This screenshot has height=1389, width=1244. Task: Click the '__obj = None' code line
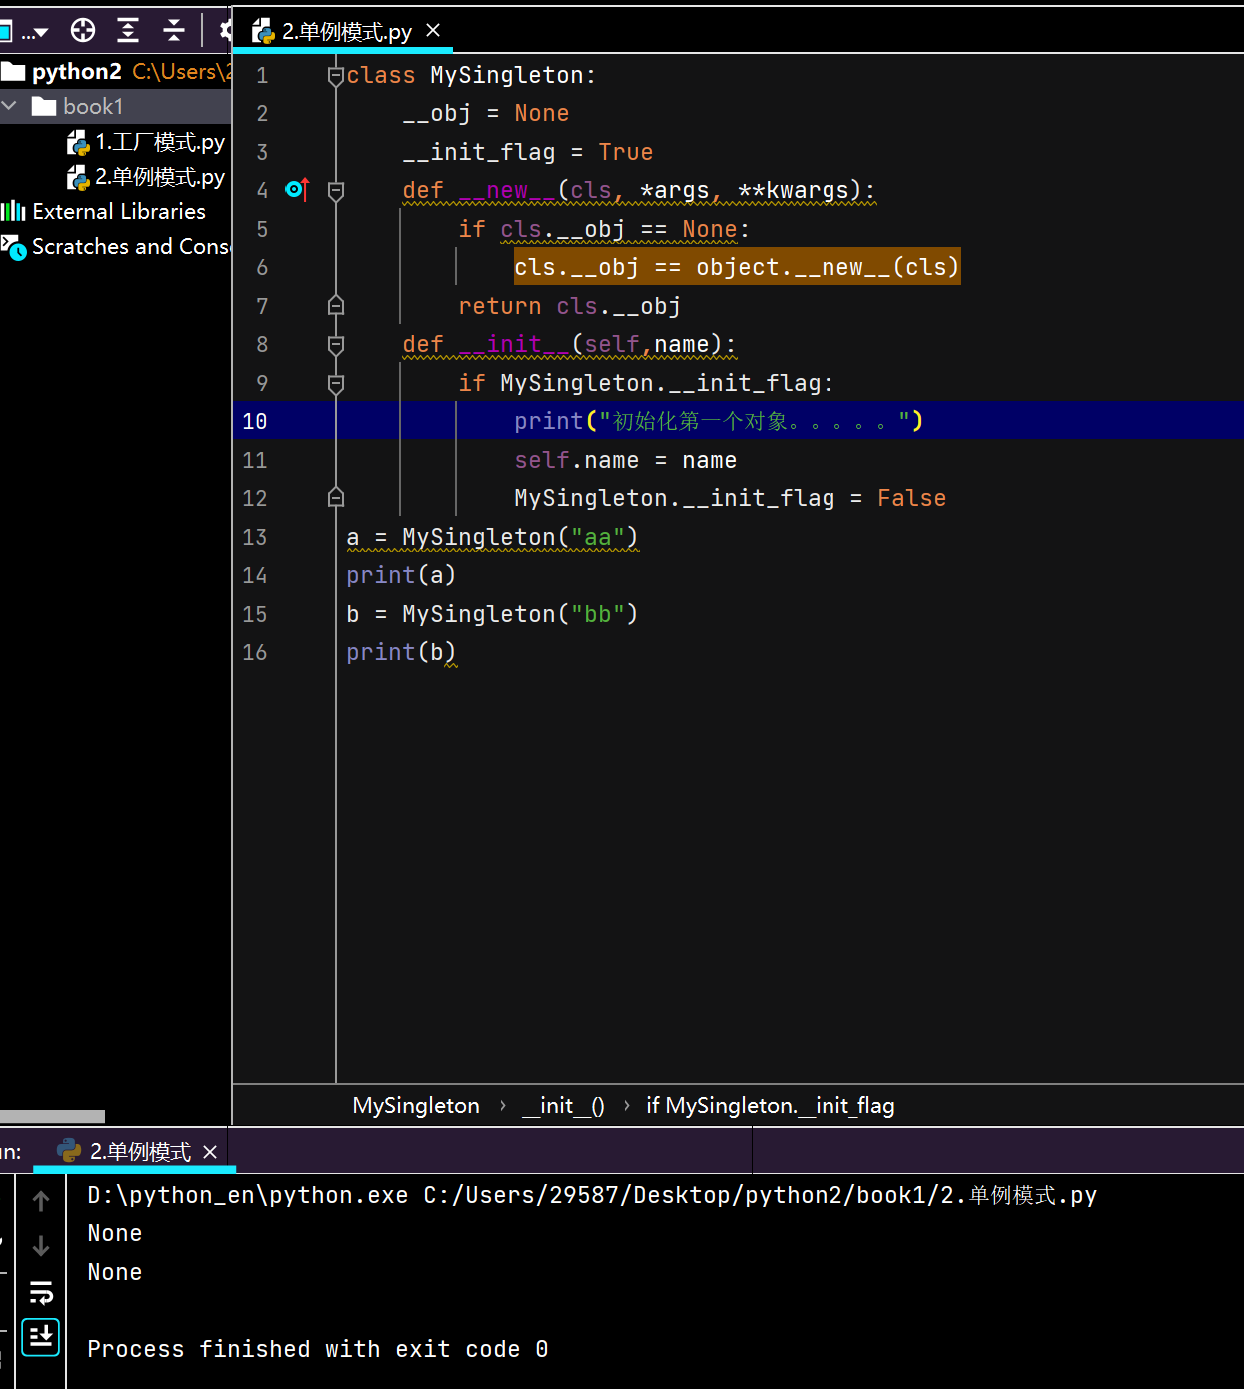(x=486, y=113)
